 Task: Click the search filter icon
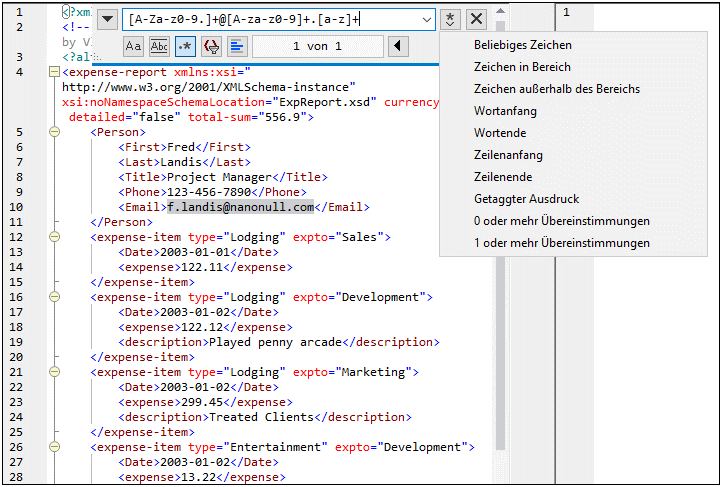(x=211, y=46)
